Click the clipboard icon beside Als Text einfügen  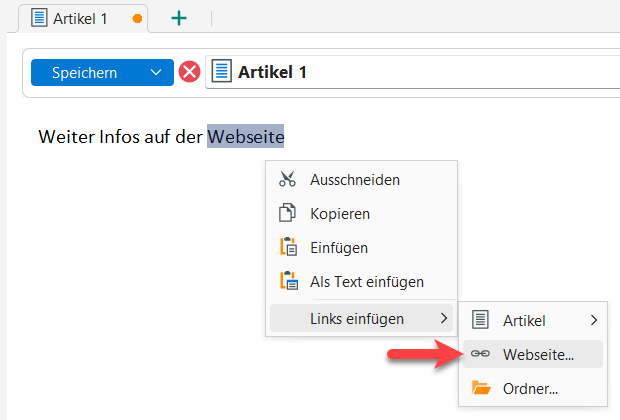pyautogui.click(x=288, y=282)
